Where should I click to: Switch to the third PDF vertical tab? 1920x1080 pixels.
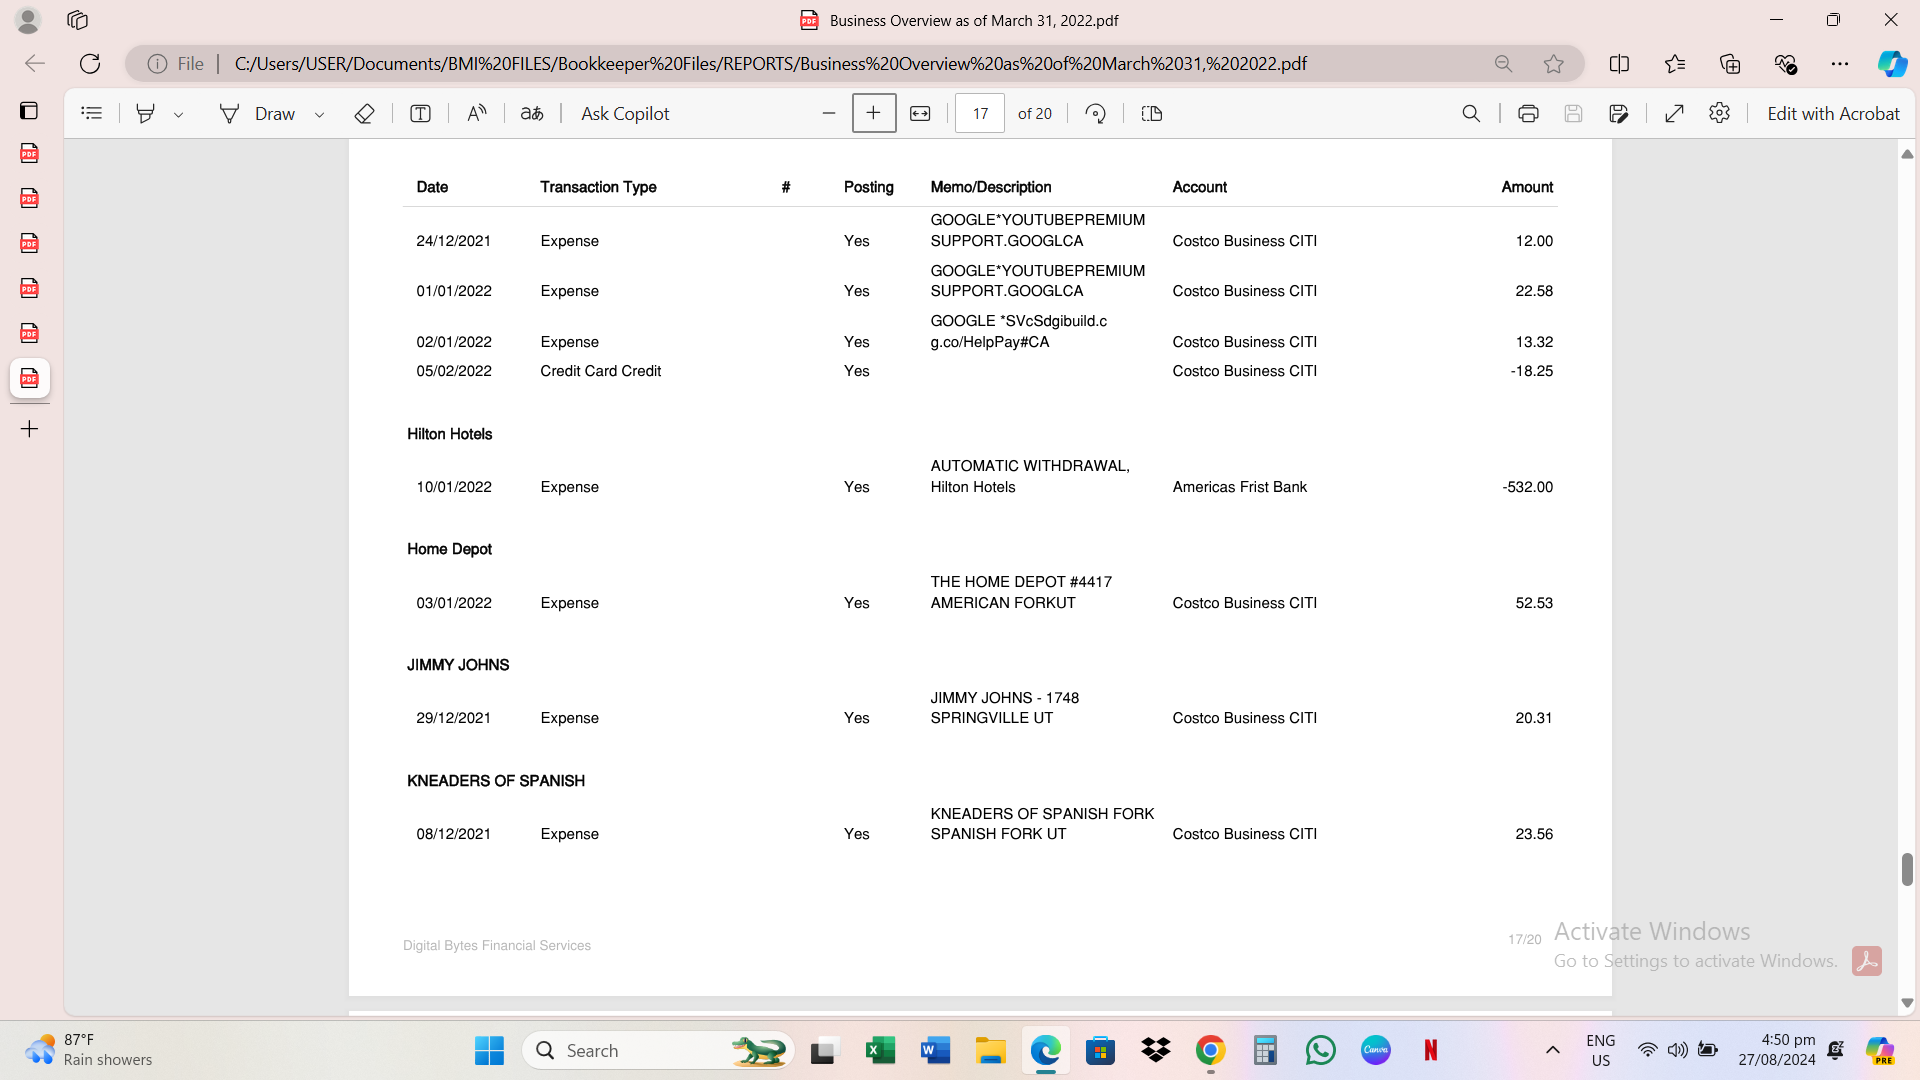tap(29, 244)
